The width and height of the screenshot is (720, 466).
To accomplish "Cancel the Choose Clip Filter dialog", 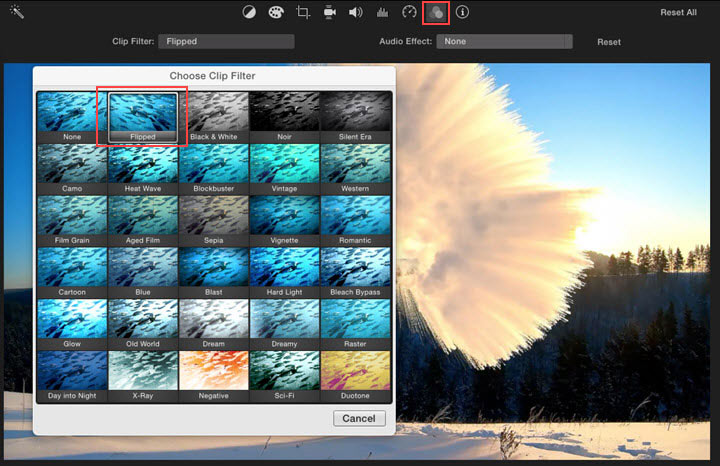I will (359, 418).
